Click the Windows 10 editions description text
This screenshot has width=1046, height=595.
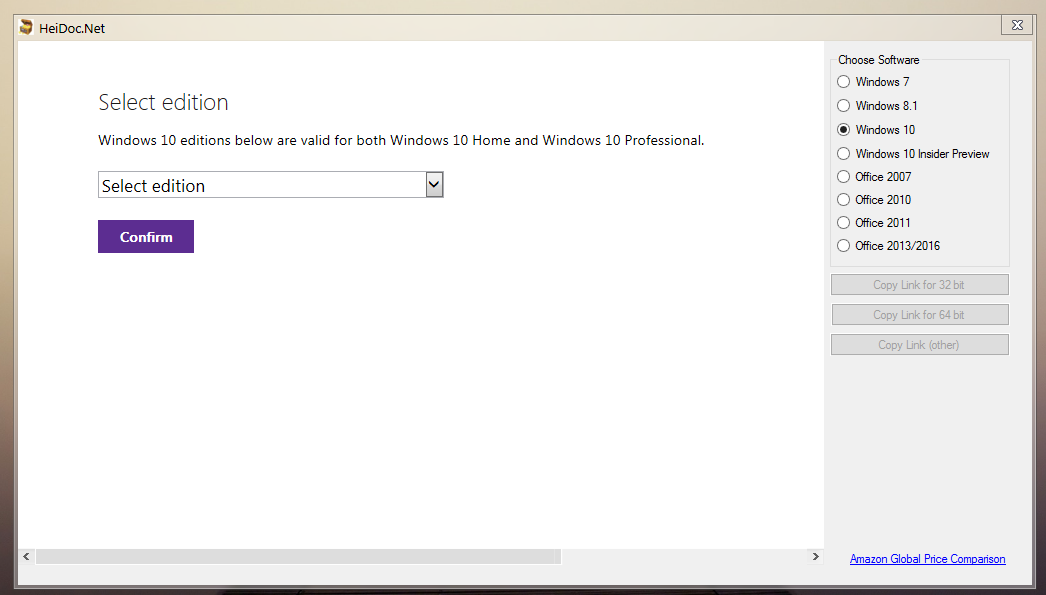[x=401, y=141]
